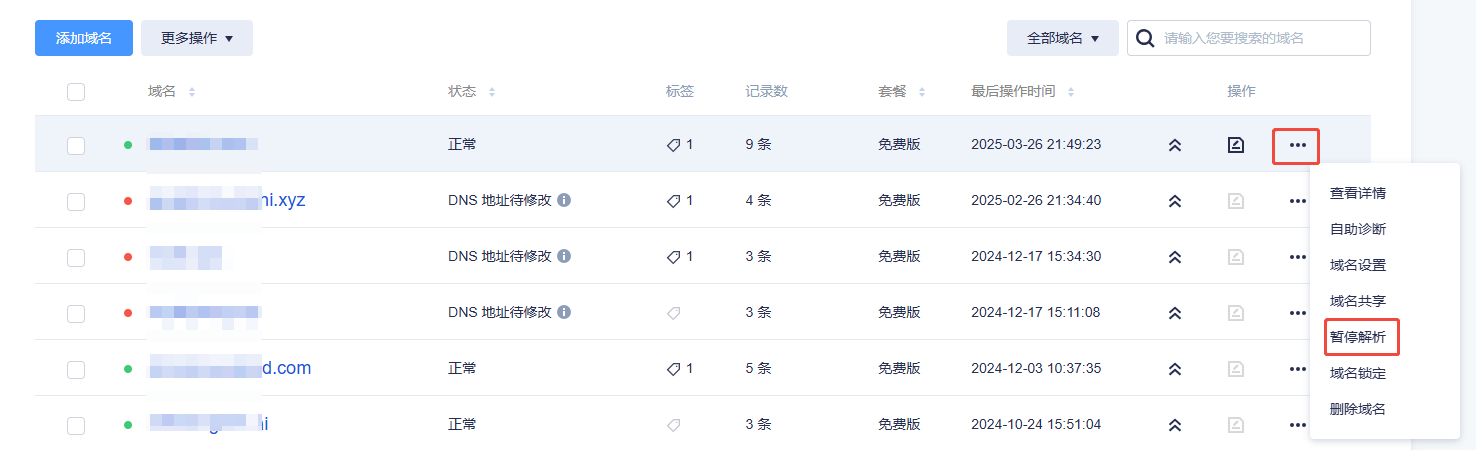
Task: Click the remark edit icon in the first row
Action: [x=1236, y=145]
